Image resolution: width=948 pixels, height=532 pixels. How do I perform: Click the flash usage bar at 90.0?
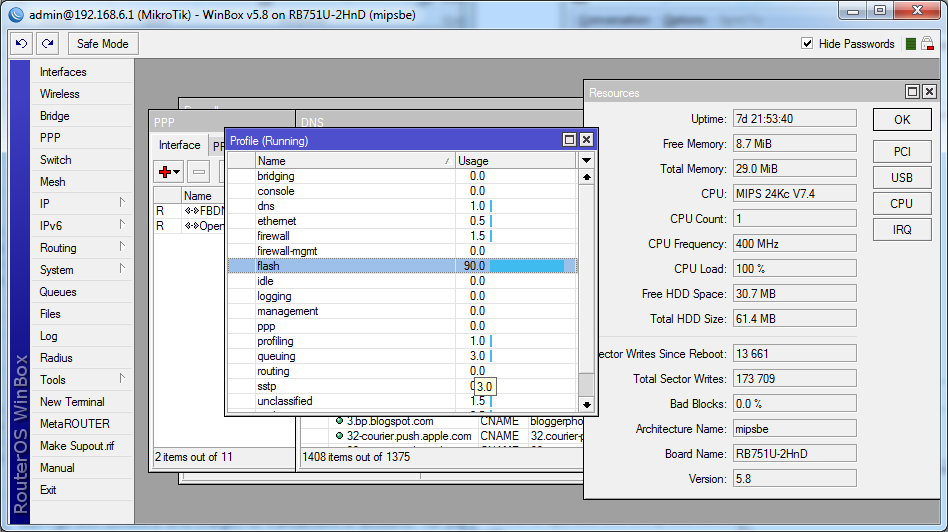coord(527,266)
